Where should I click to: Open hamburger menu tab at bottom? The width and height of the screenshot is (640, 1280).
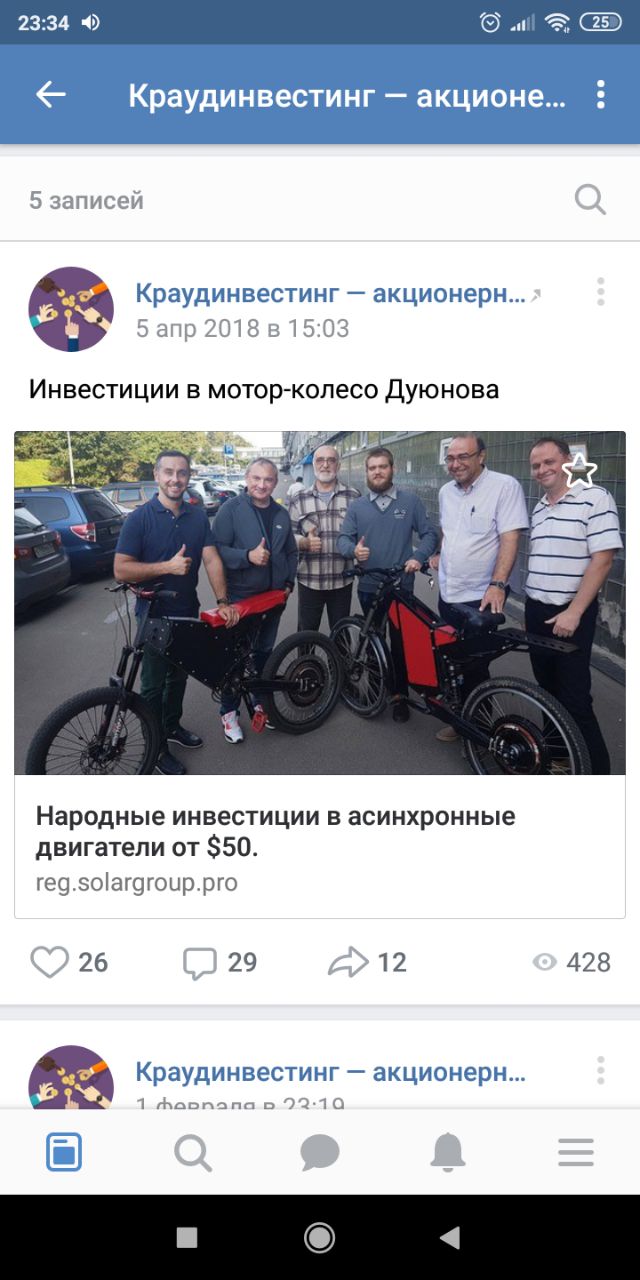(576, 1153)
